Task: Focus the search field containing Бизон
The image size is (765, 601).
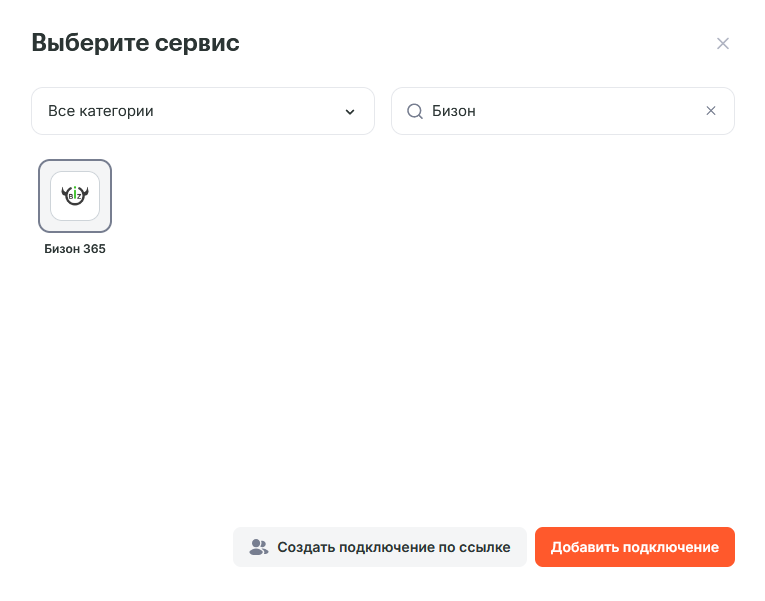Action: pos(560,111)
